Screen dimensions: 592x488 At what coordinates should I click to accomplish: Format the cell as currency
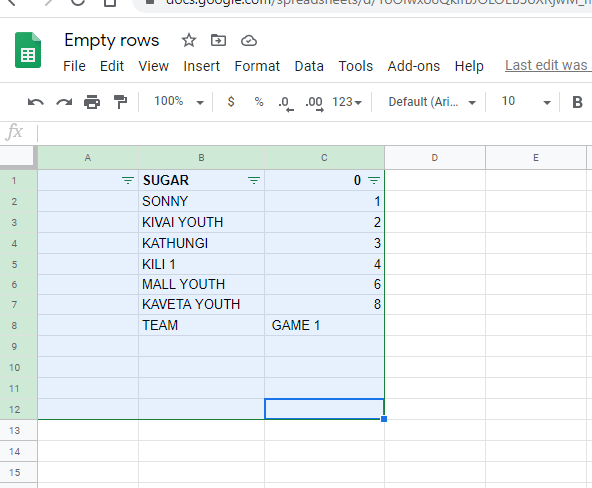point(231,102)
